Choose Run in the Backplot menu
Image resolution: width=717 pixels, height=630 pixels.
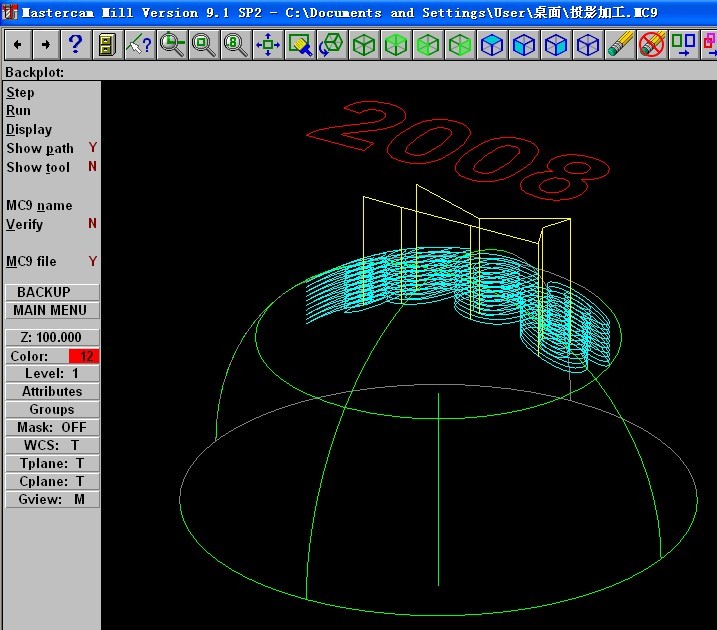[x=18, y=111]
